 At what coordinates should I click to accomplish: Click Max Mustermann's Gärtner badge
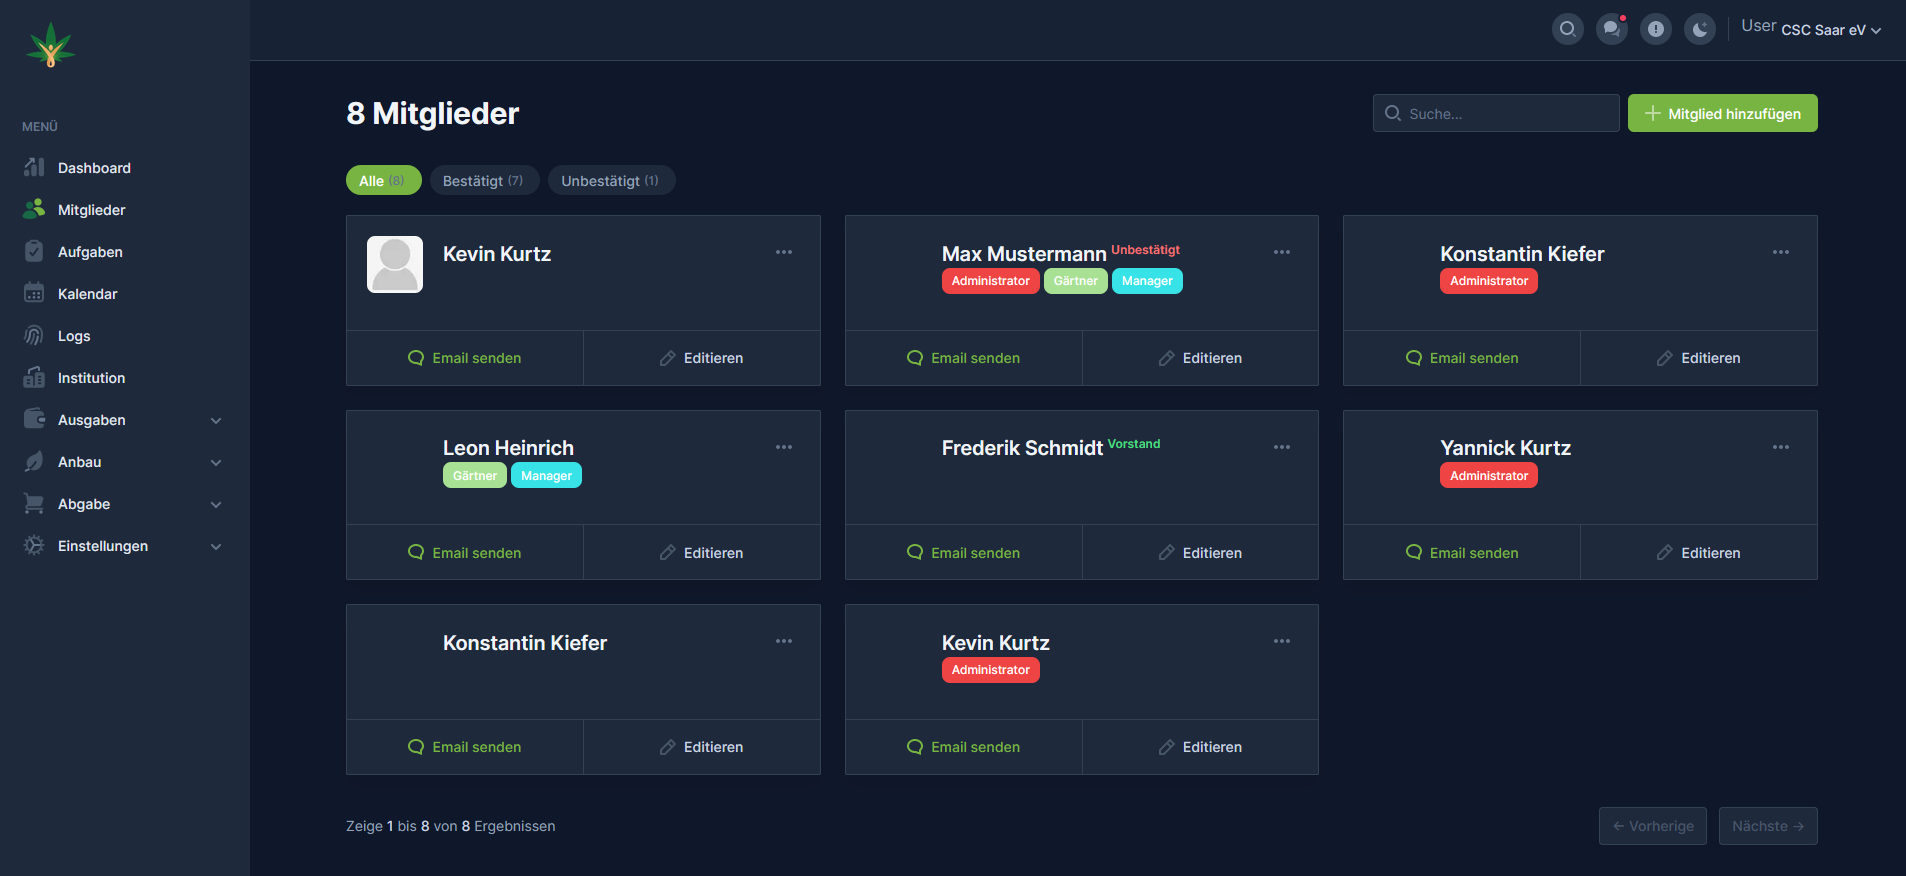click(x=1076, y=281)
